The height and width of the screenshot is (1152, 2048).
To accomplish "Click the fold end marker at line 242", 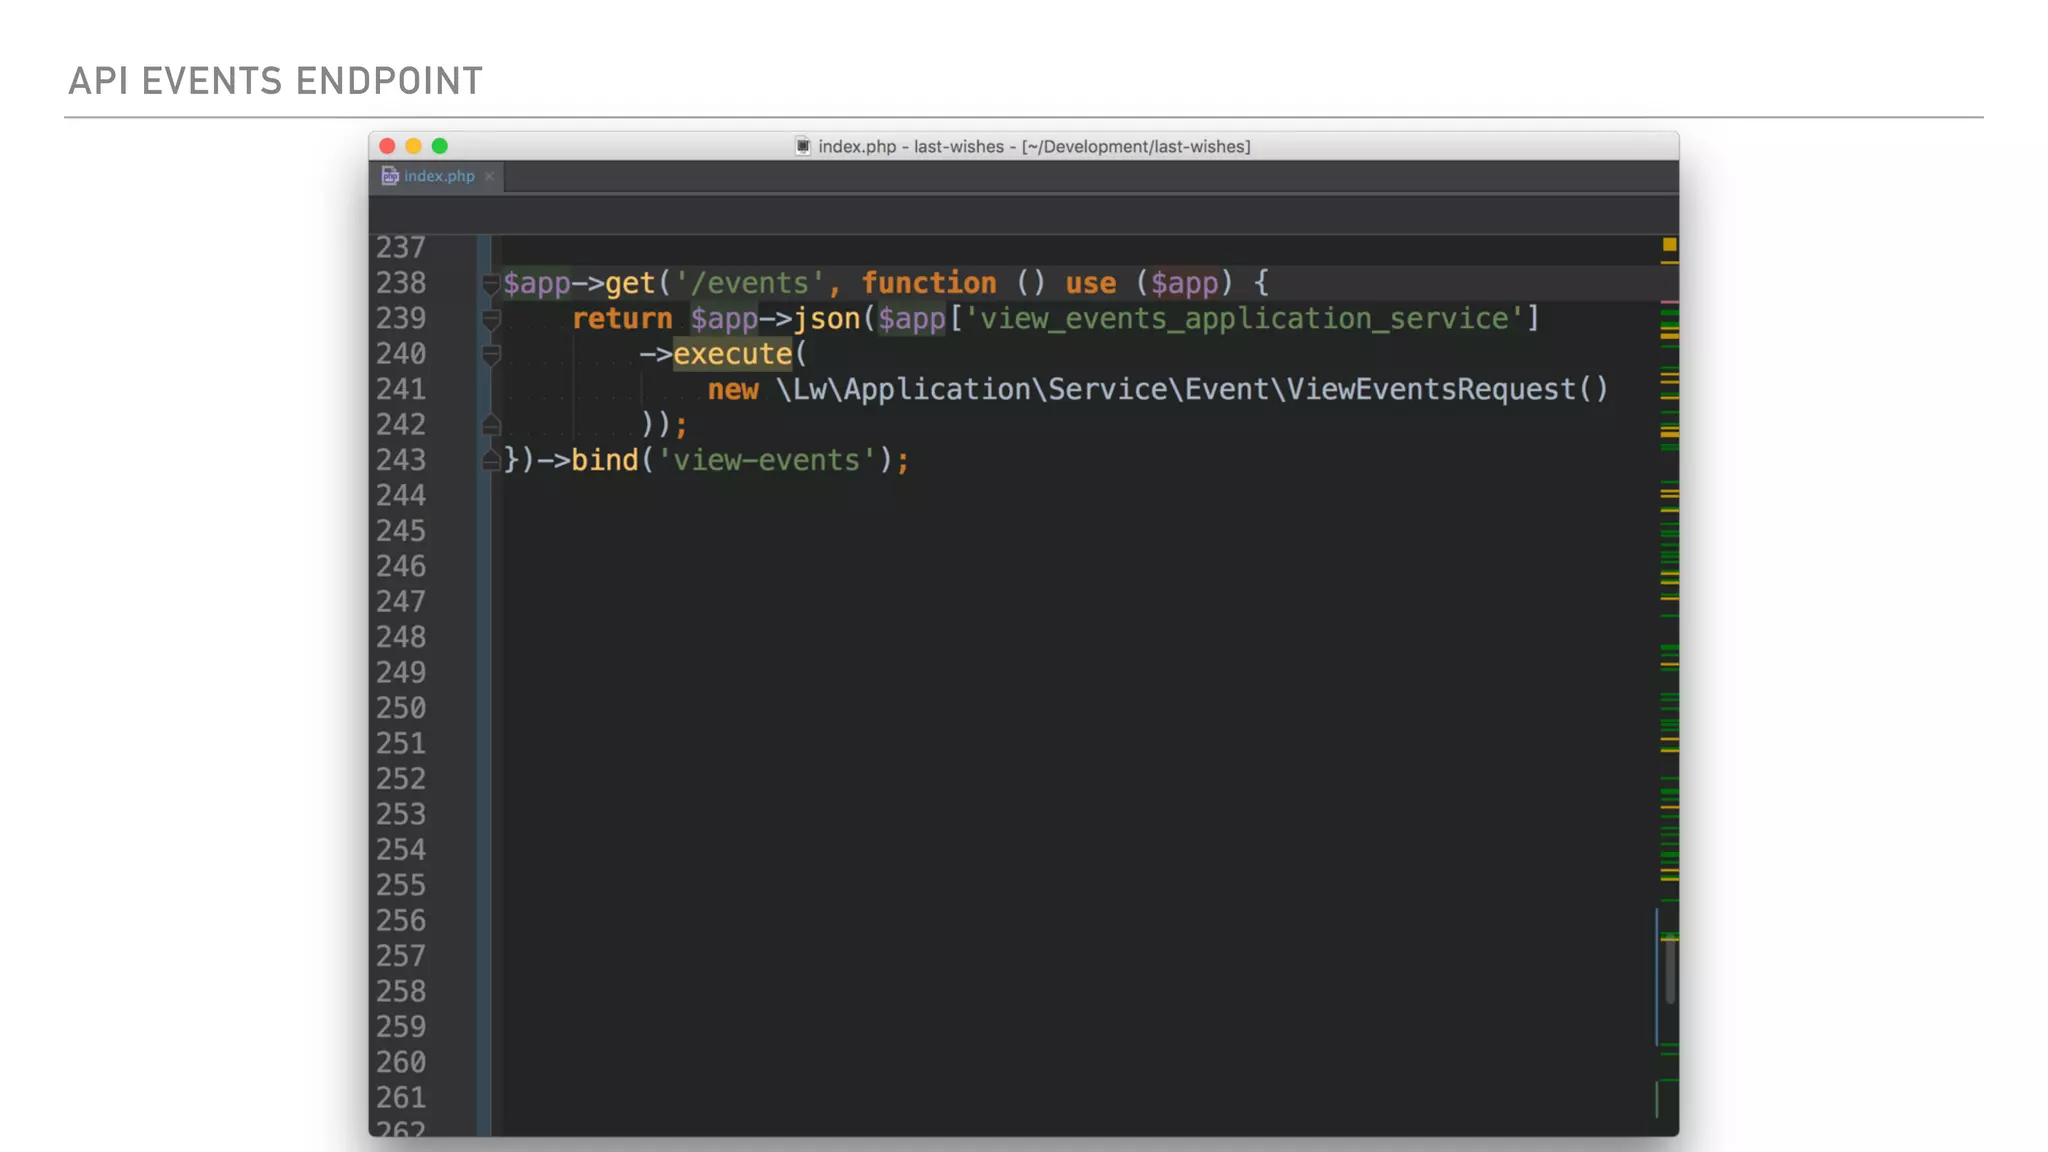I will click(x=490, y=424).
